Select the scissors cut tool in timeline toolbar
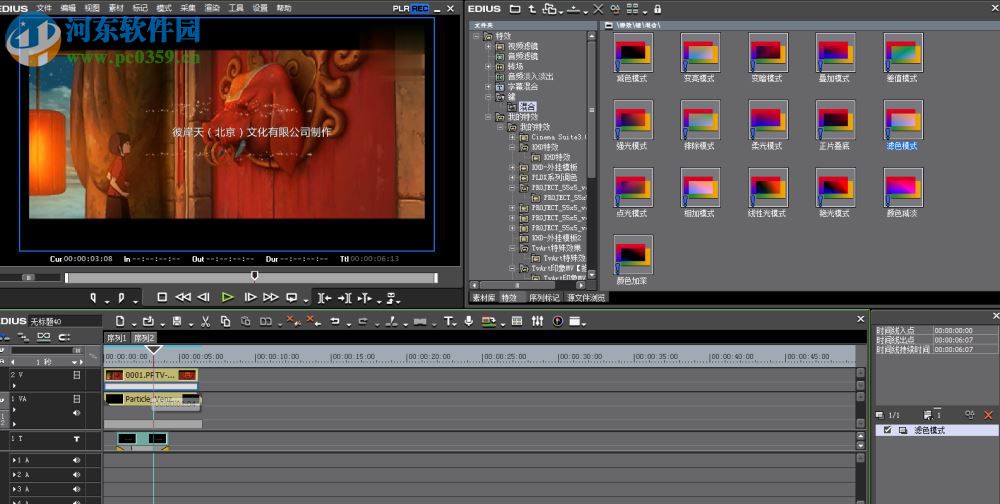1000x504 pixels. tap(204, 321)
